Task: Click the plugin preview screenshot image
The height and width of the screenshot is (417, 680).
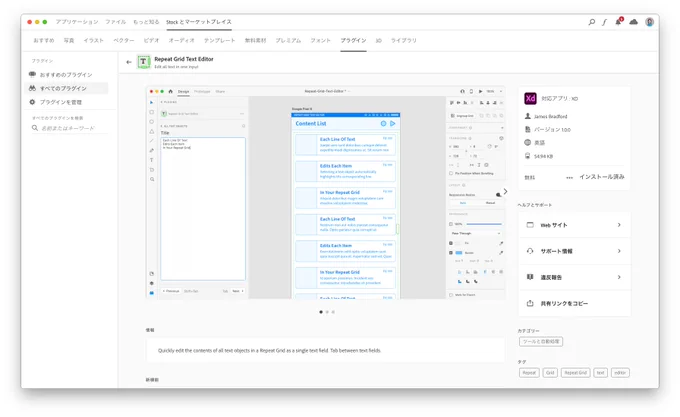Action: (326, 192)
